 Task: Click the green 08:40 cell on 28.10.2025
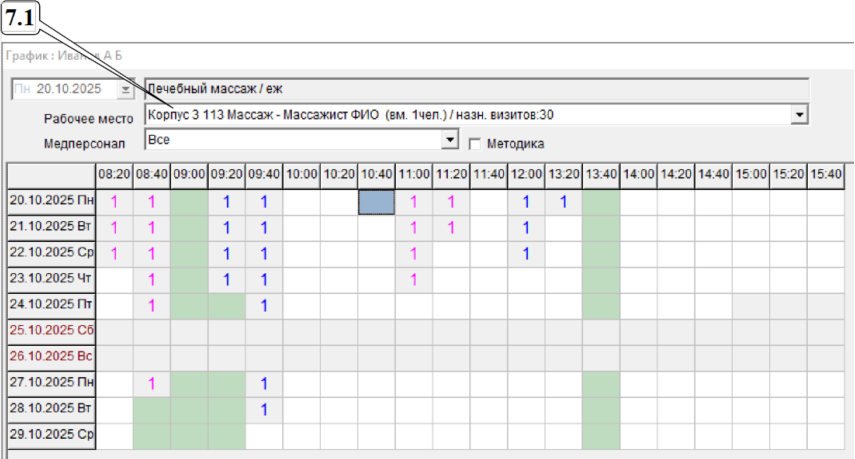tap(151, 408)
